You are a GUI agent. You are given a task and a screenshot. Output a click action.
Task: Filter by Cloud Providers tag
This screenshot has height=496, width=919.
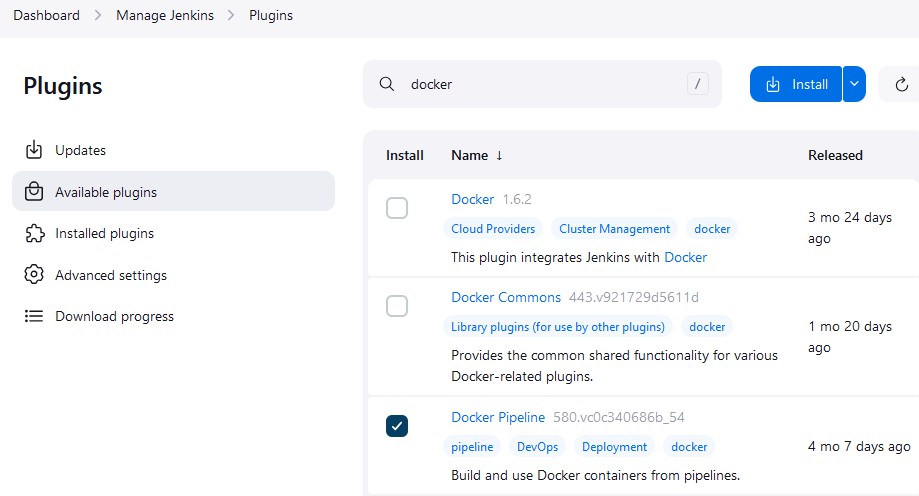tap(493, 229)
